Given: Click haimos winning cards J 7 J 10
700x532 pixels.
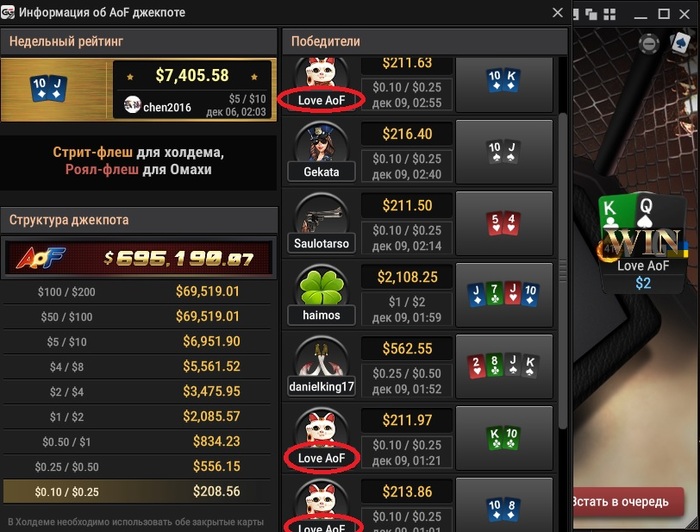Looking at the screenshot, I should [504, 295].
